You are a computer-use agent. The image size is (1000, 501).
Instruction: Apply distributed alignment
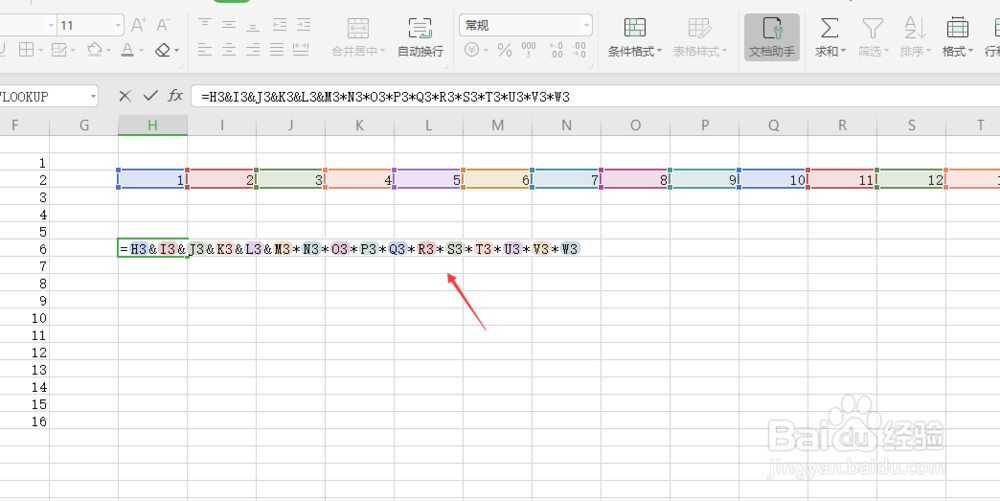tap(301, 49)
